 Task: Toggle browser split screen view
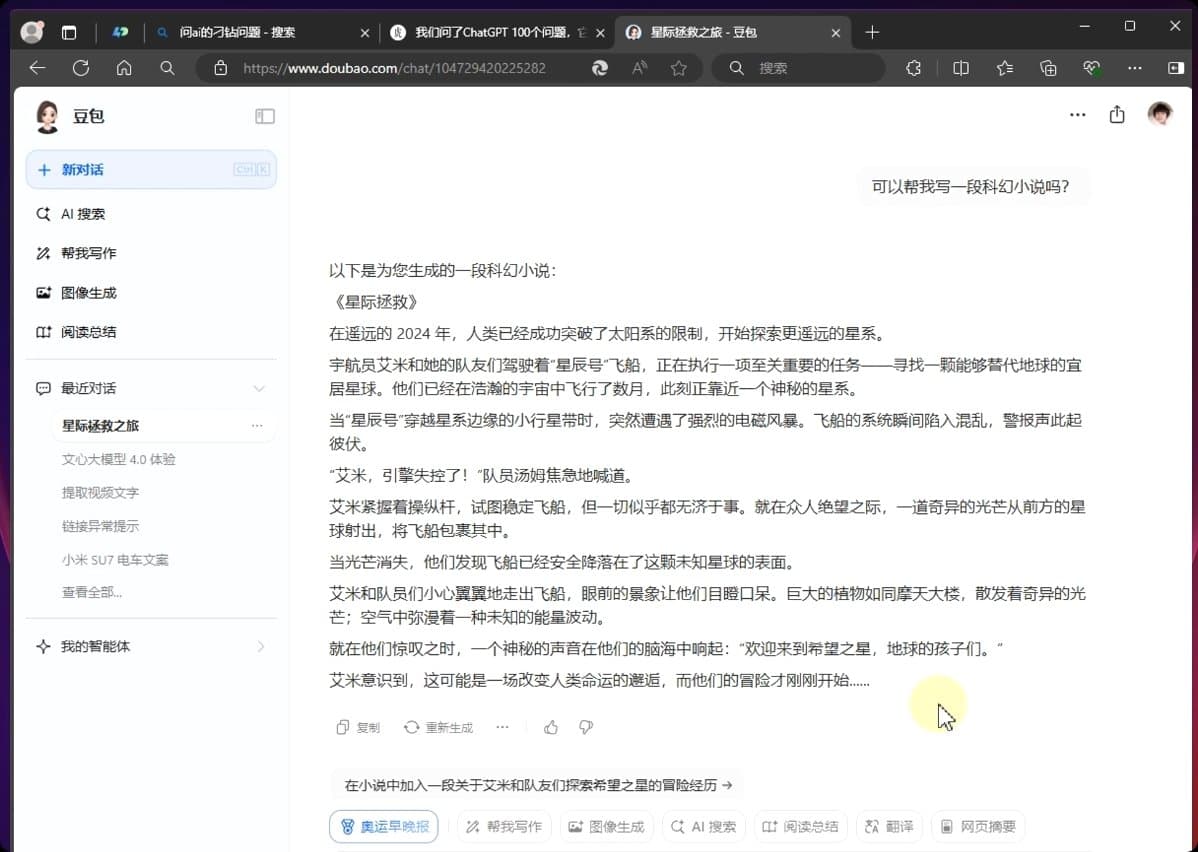point(961,68)
